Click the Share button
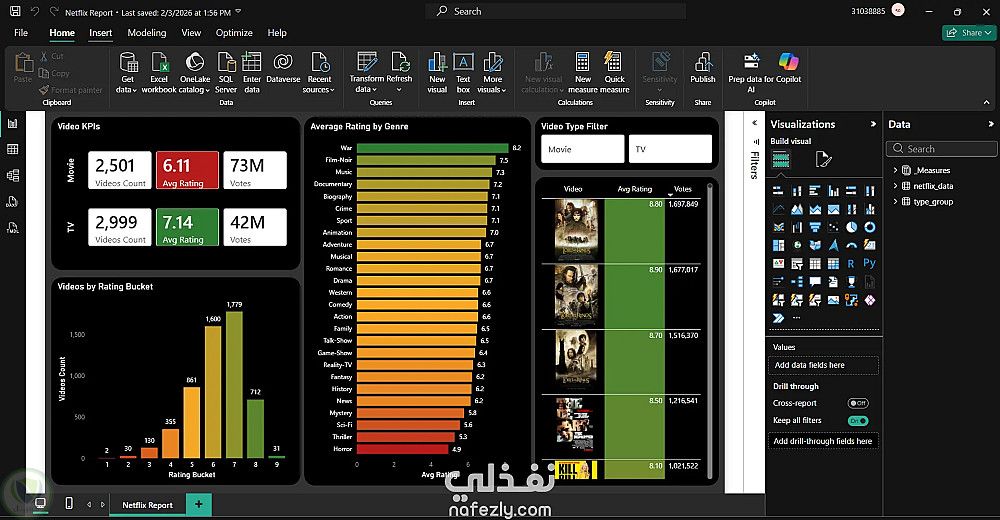The height and width of the screenshot is (520, 1000). pyautogui.click(x=969, y=33)
